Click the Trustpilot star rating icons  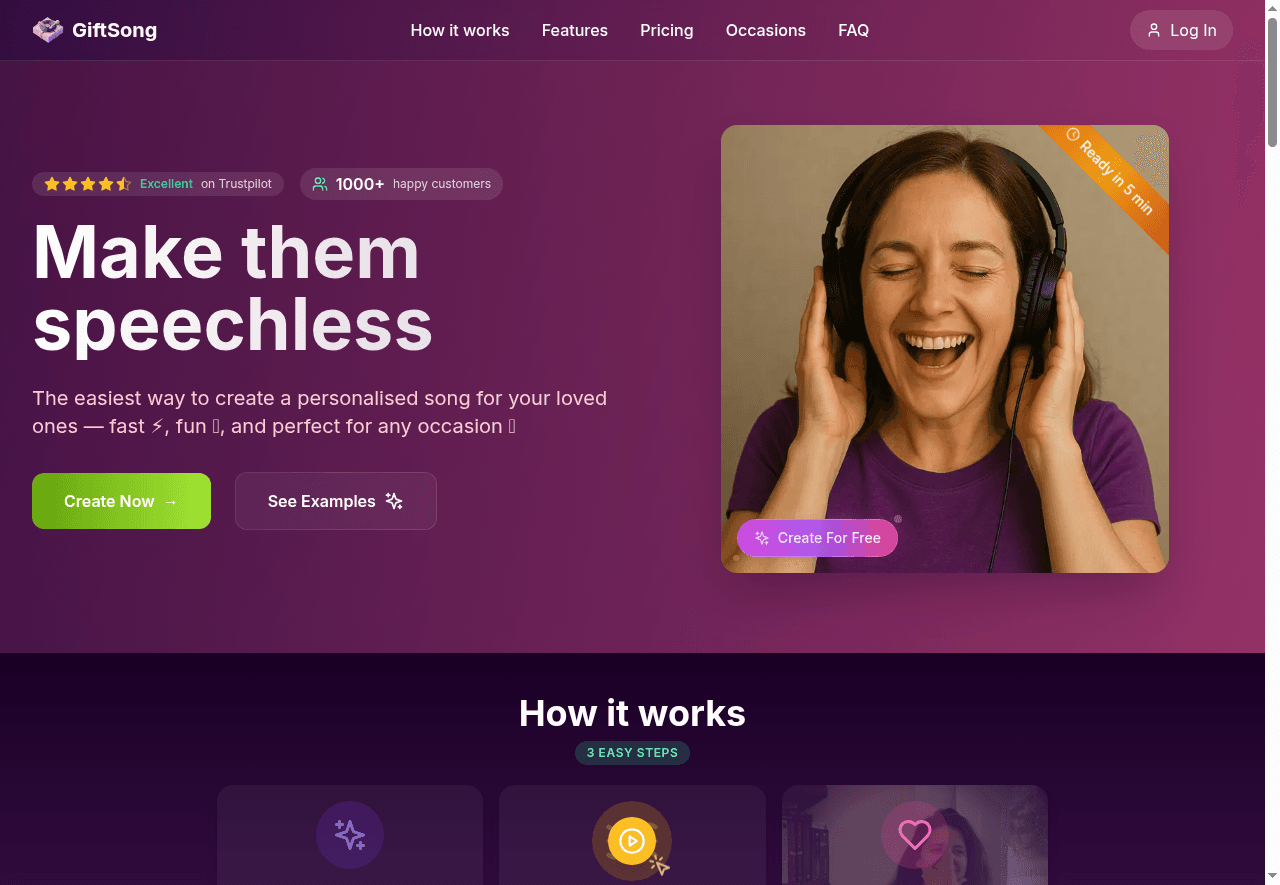click(x=88, y=184)
